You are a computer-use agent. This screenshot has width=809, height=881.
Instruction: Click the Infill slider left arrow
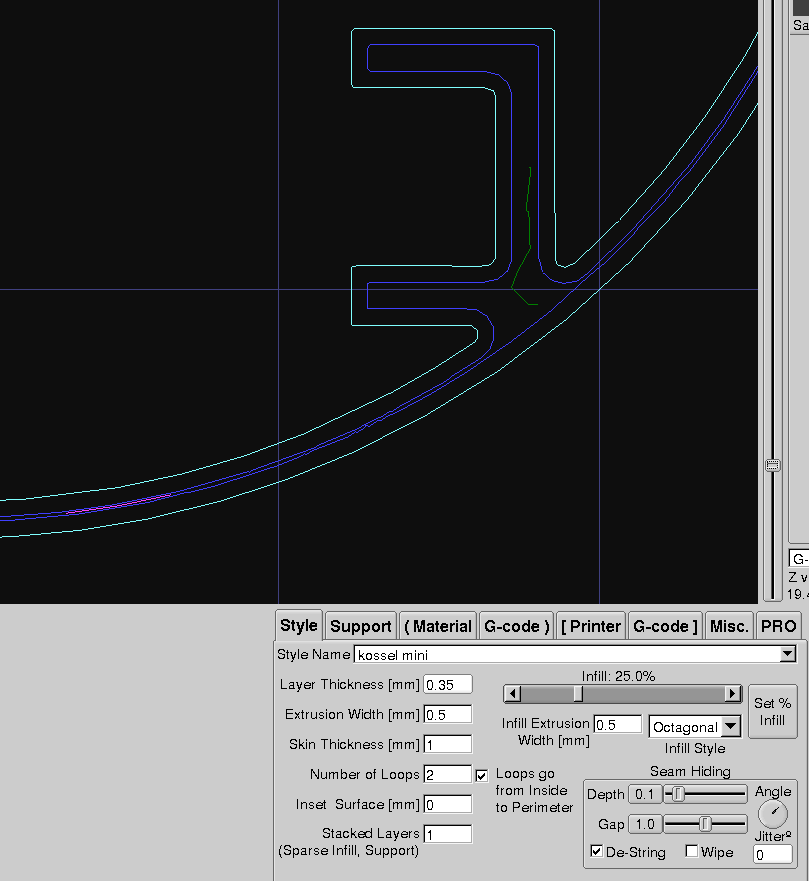(512, 694)
